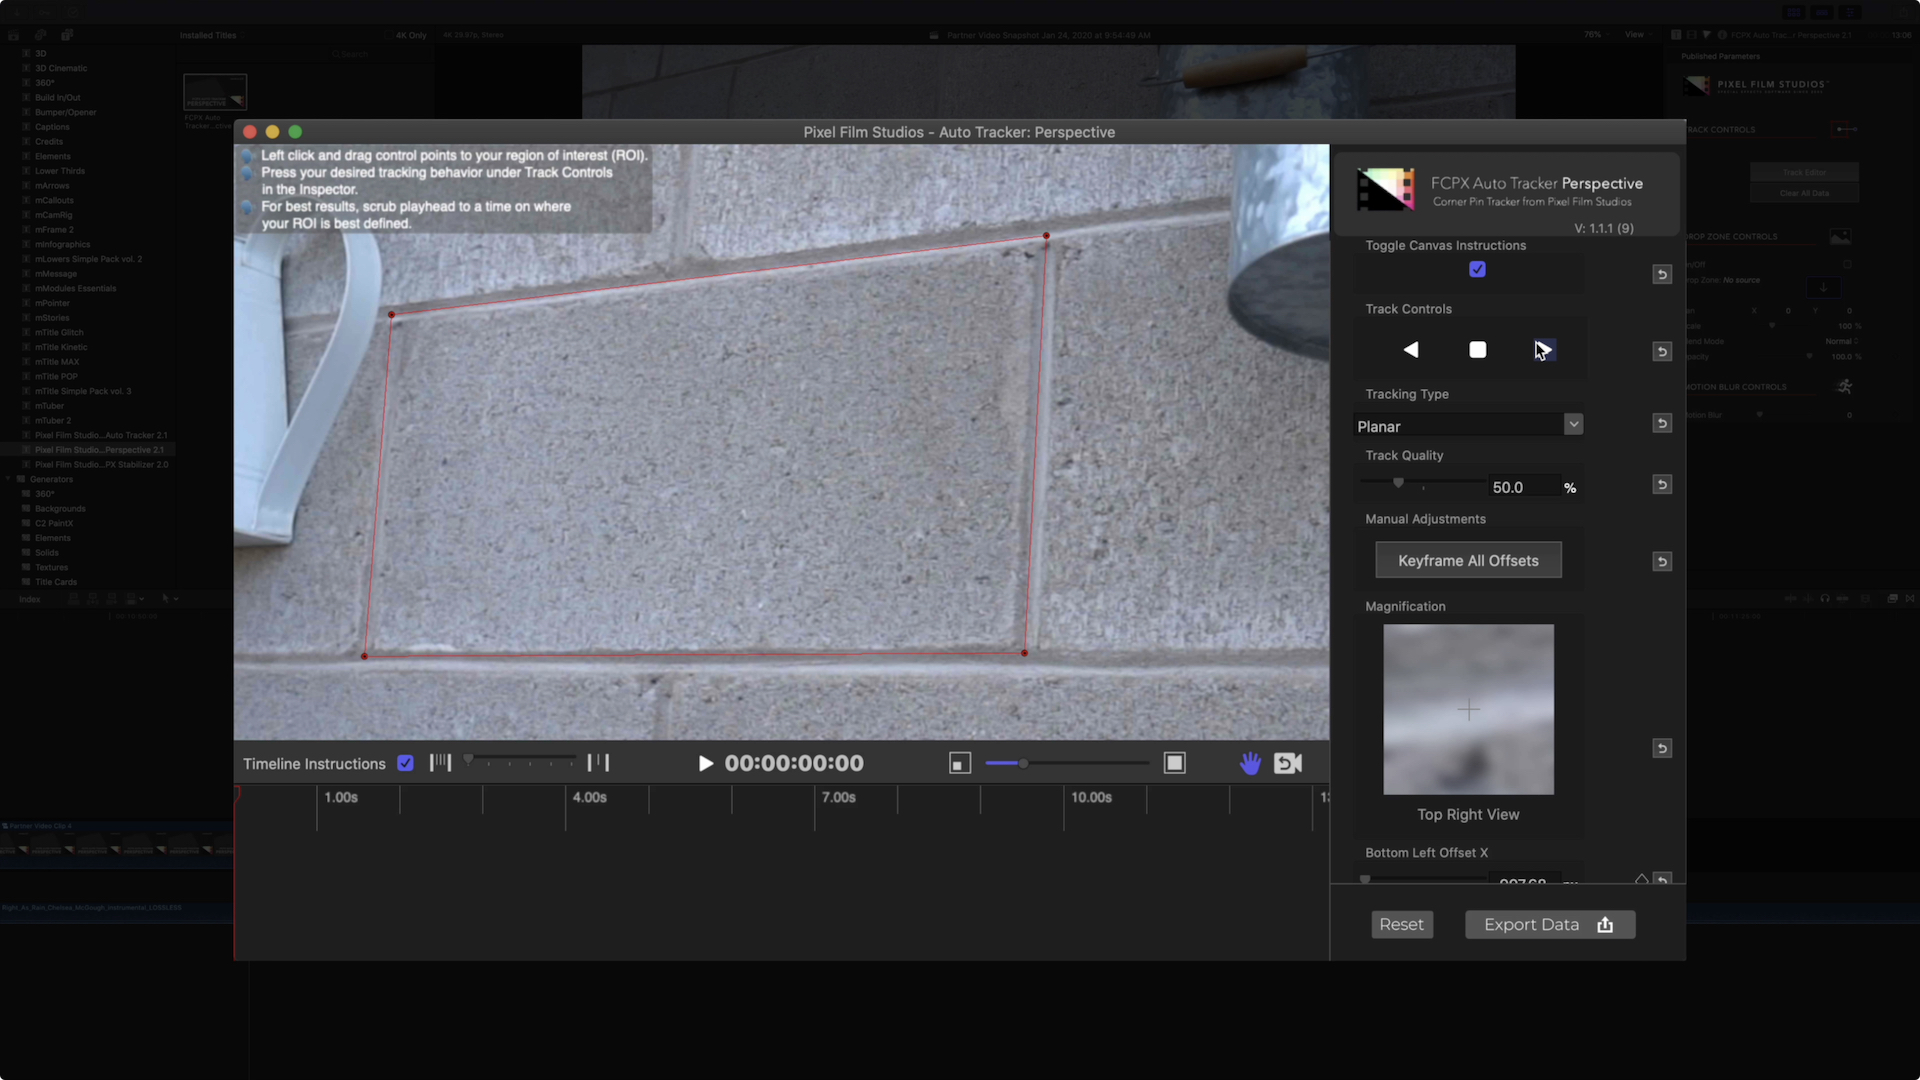This screenshot has height=1080, width=1920.
Task: Disable the Timeline Instructions checkbox
Action: [405, 762]
